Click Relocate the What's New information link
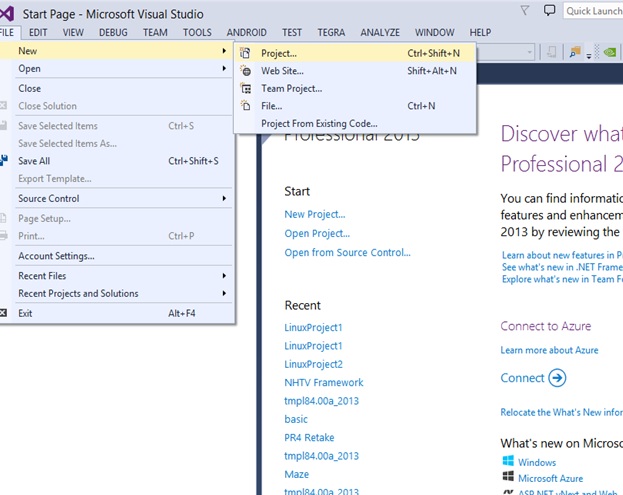623x495 pixels. click(x=561, y=412)
